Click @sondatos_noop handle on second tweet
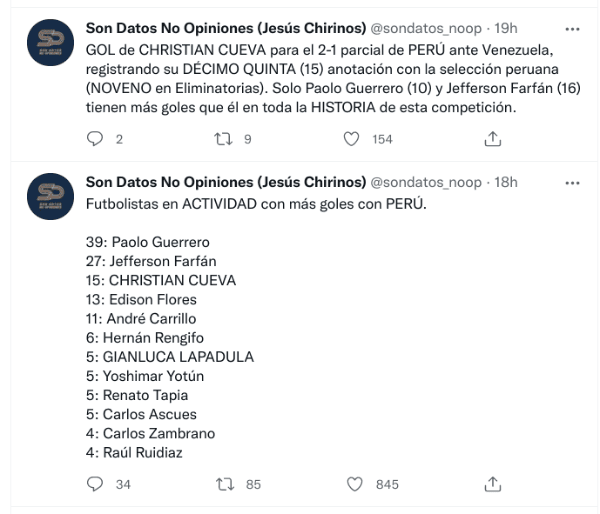This screenshot has width=600, height=514. (425, 182)
